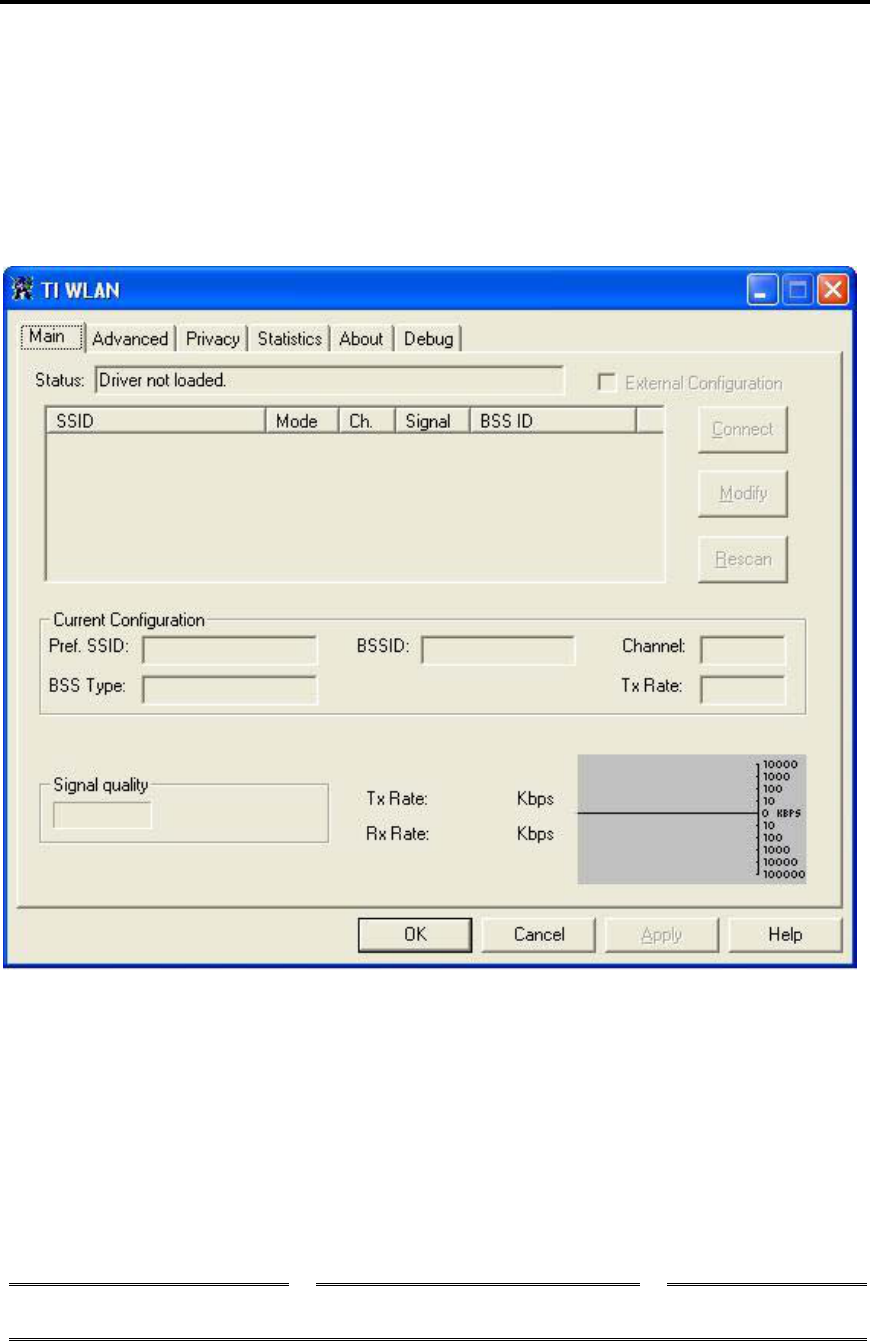The image size is (870, 1341).
Task: Open the About tab
Action: click(361, 339)
